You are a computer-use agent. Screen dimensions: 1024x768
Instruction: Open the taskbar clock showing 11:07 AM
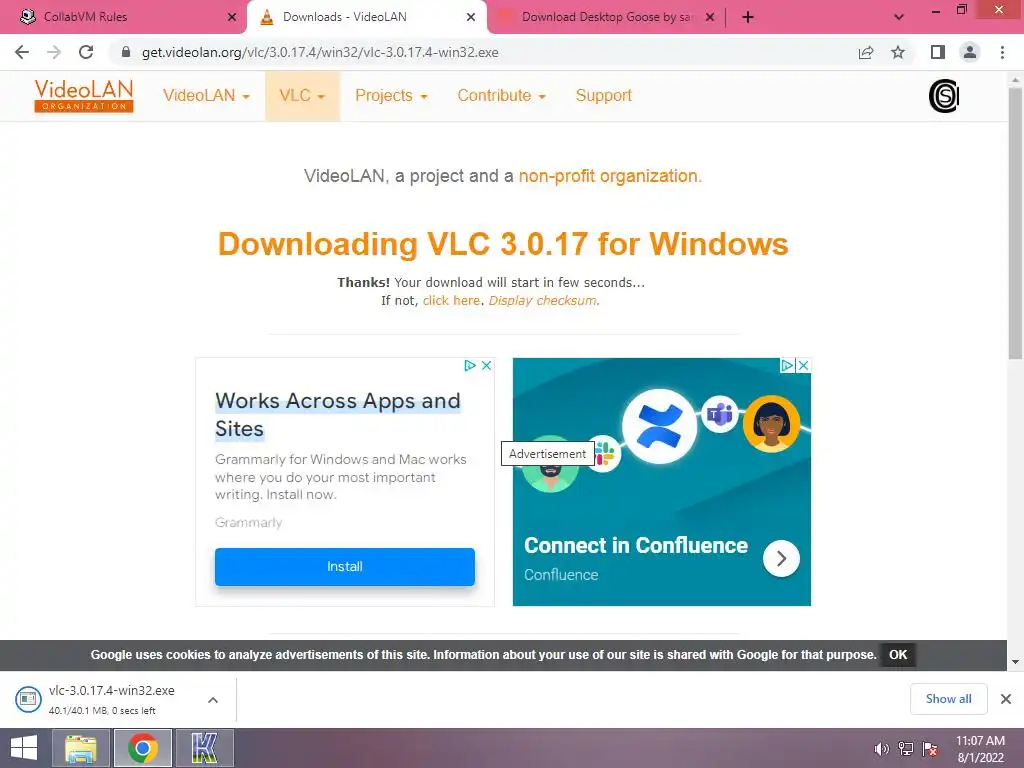pyautogui.click(x=980, y=749)
